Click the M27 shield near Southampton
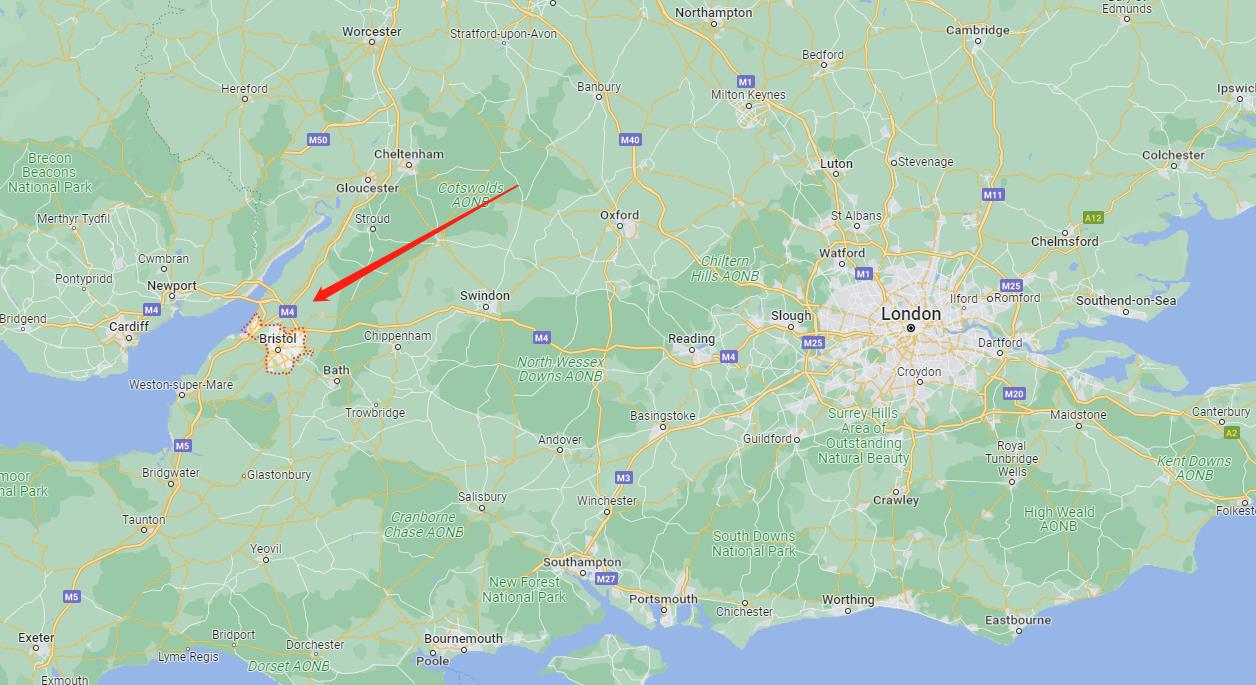Screen dimensions: 1256x685 pos(606,579)
